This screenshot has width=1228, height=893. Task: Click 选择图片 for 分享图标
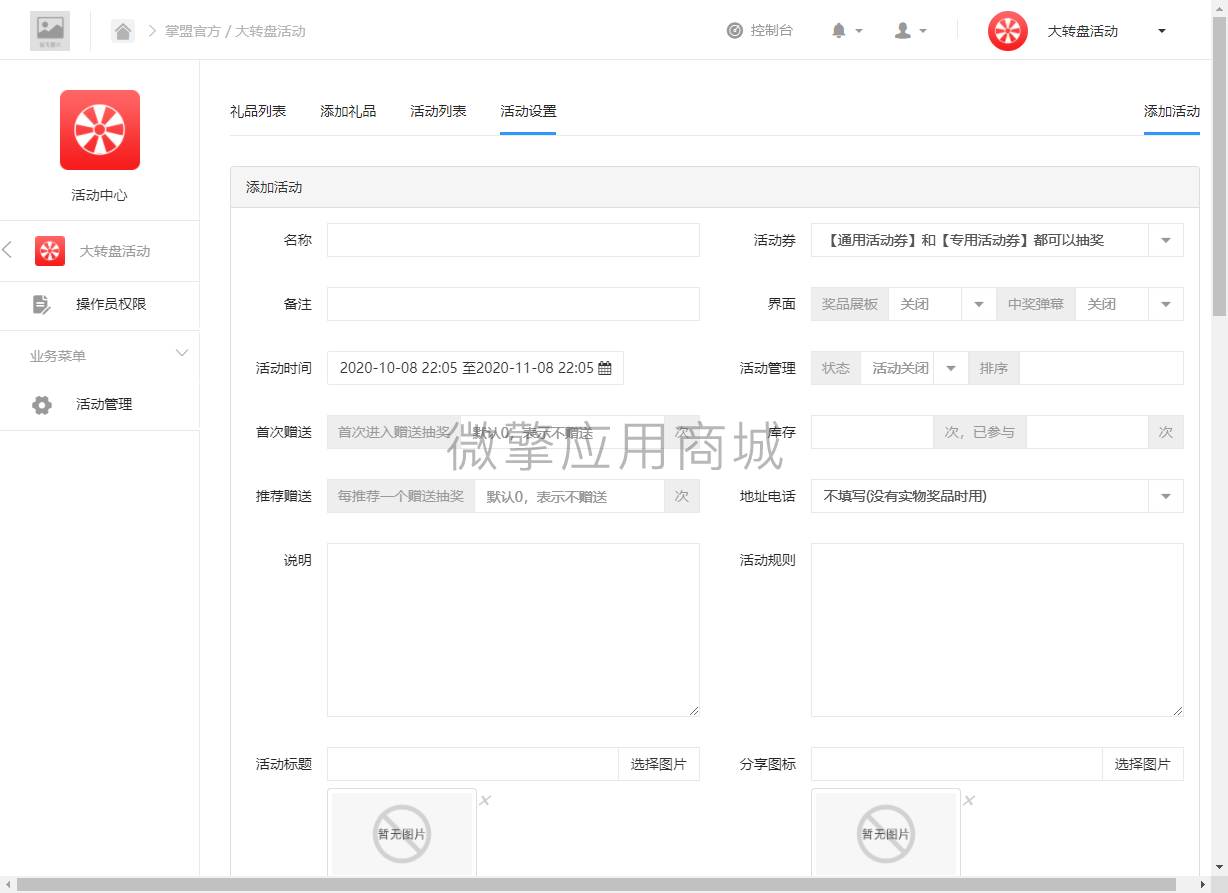pos(1143,764)
